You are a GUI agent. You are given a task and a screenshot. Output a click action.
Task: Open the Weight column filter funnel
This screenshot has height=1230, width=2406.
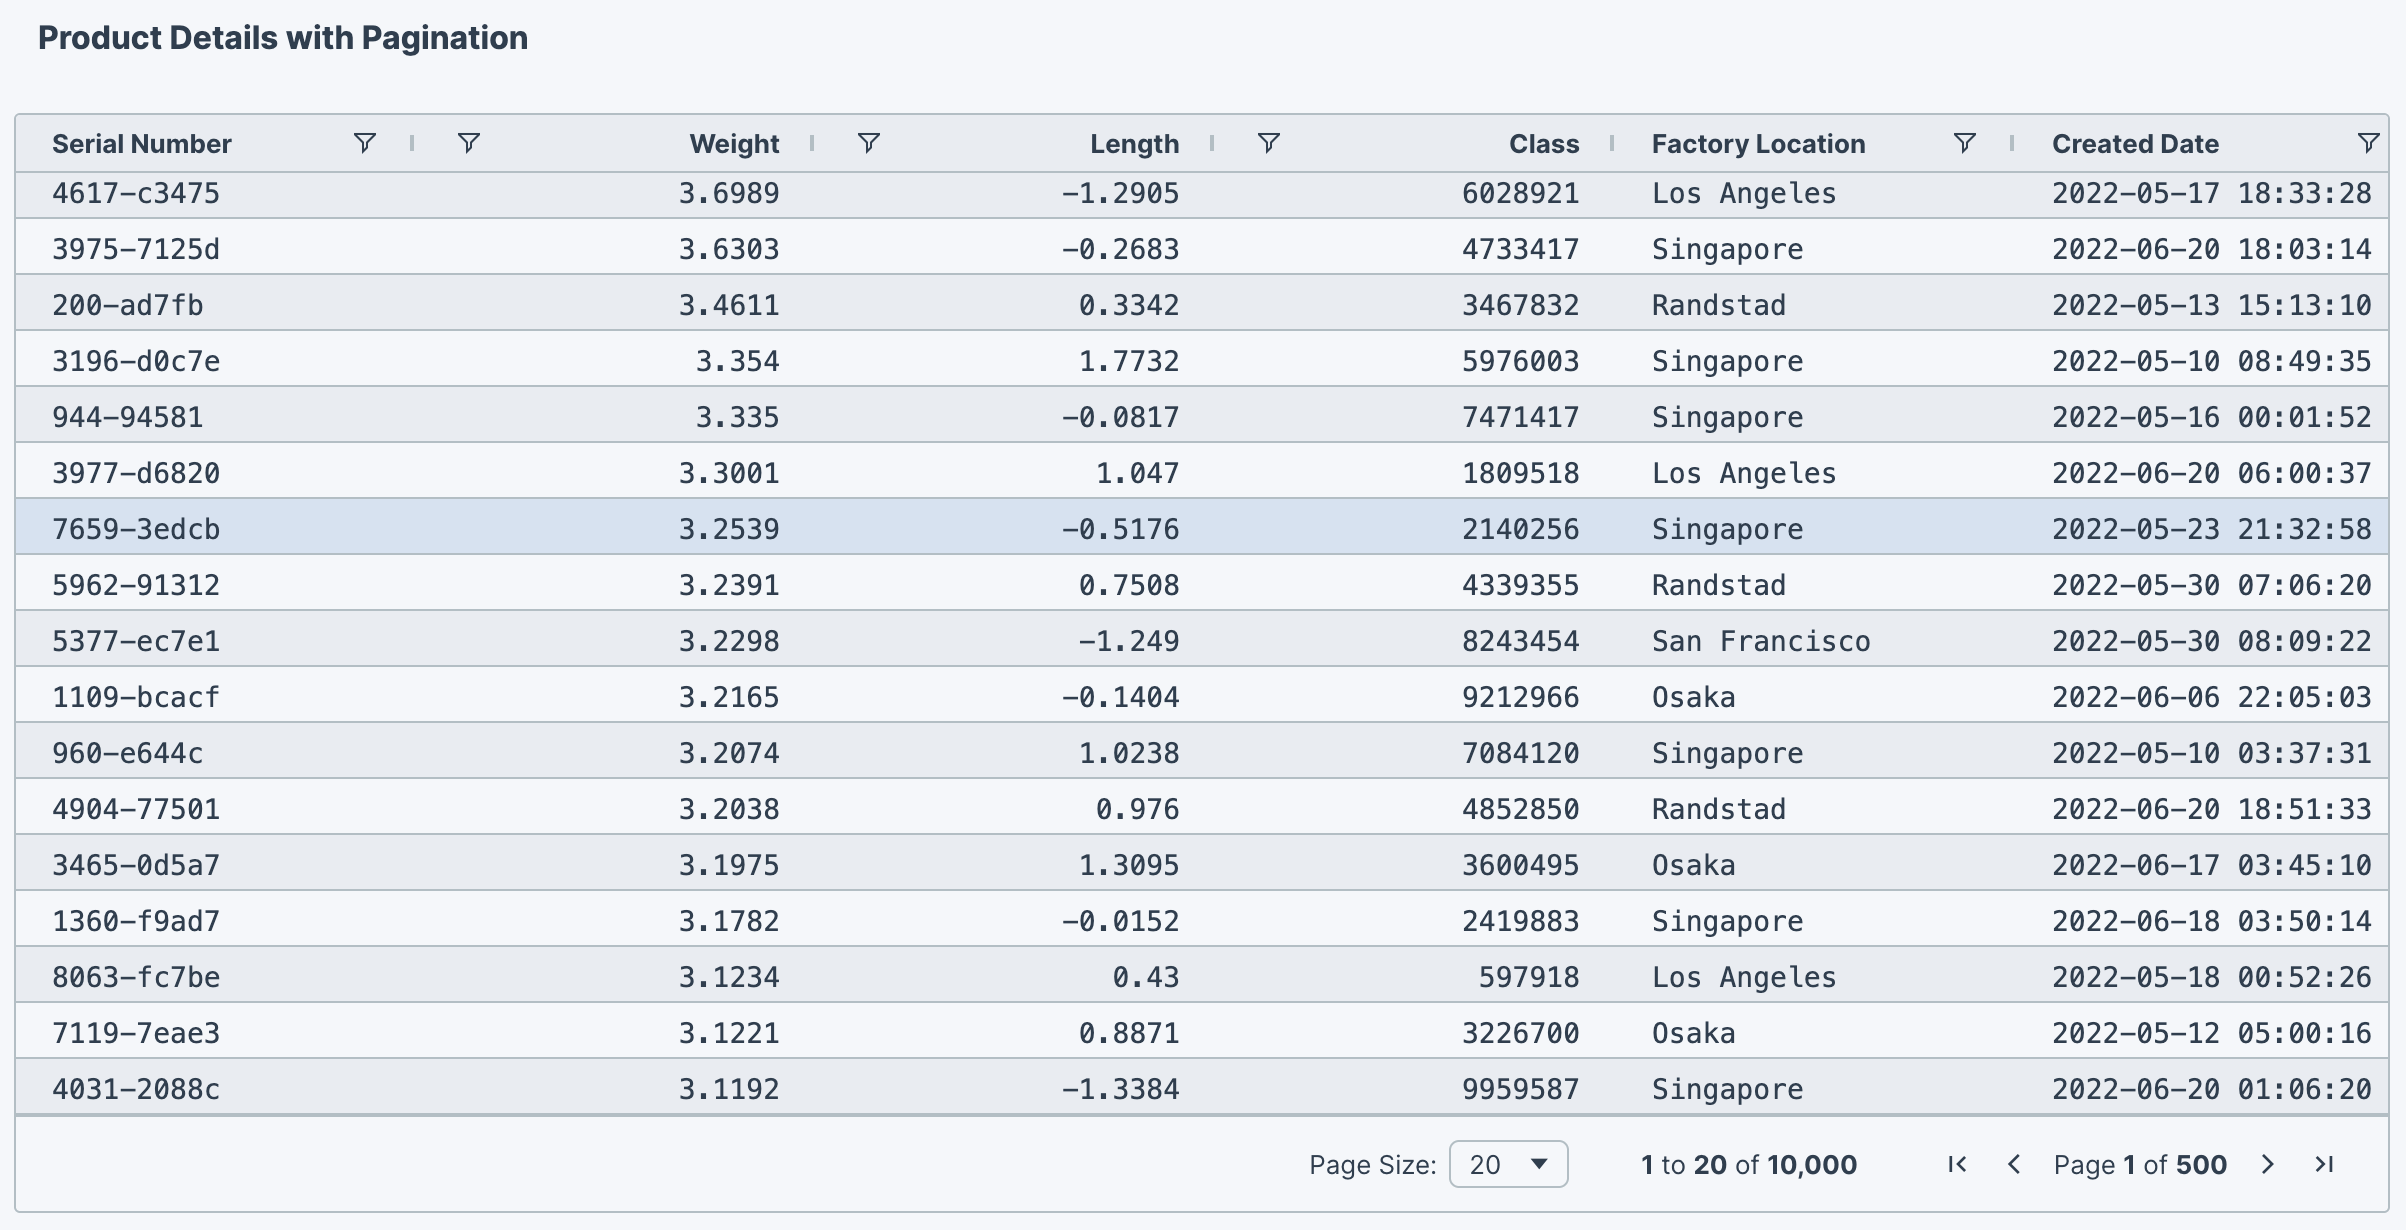(x=867, y=143)
